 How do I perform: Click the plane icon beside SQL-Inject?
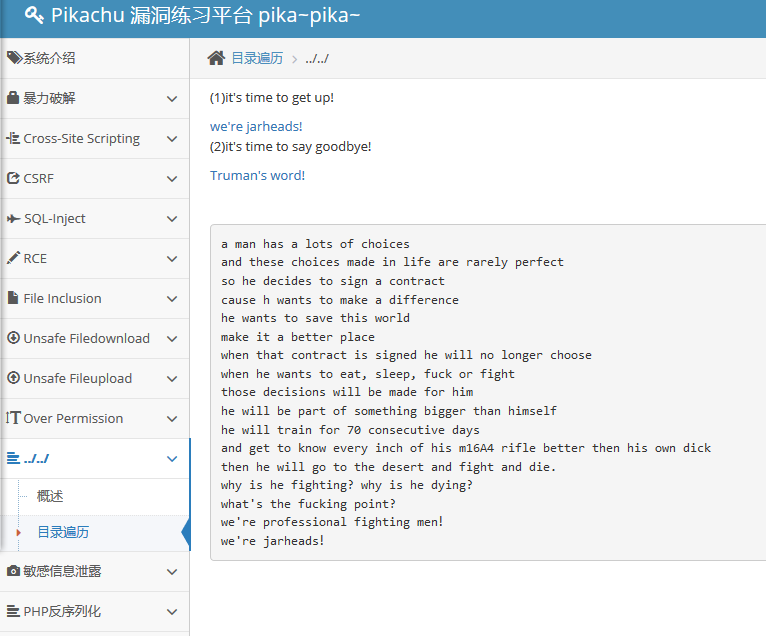pos(14,218)
